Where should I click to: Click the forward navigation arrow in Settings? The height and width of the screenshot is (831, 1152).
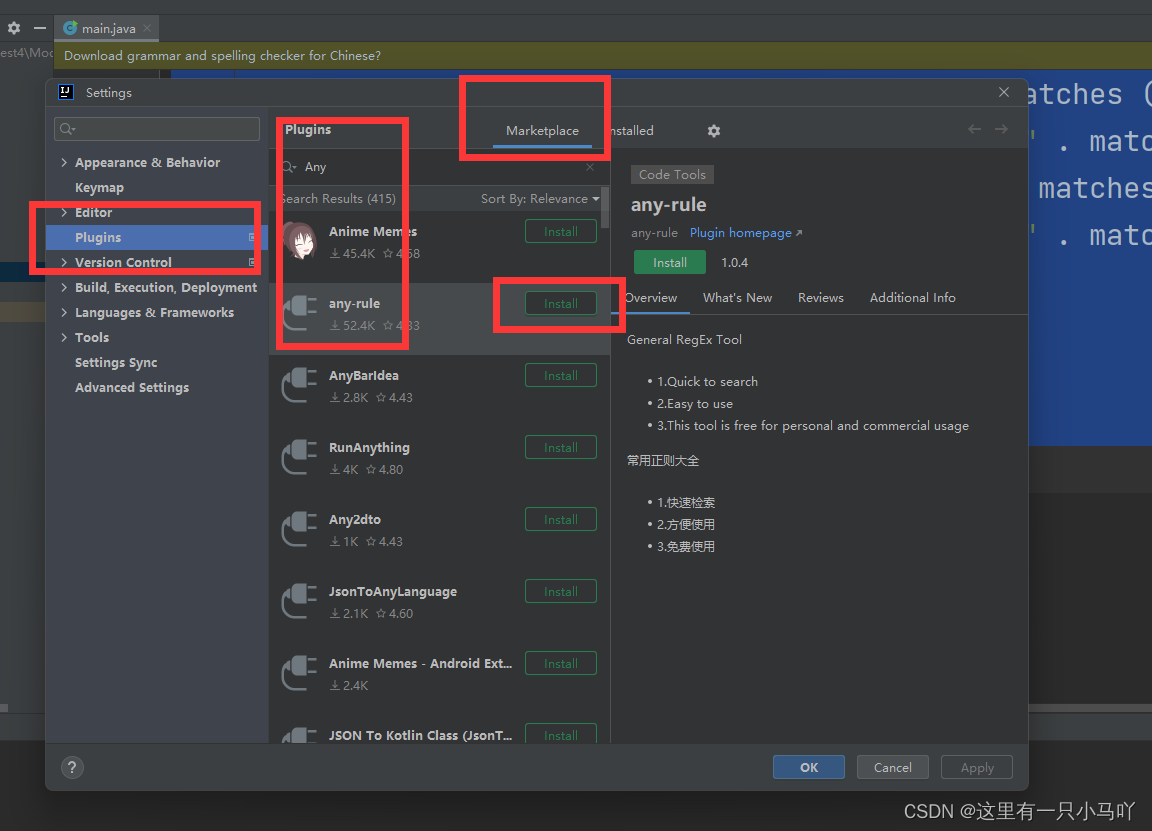1001,129
